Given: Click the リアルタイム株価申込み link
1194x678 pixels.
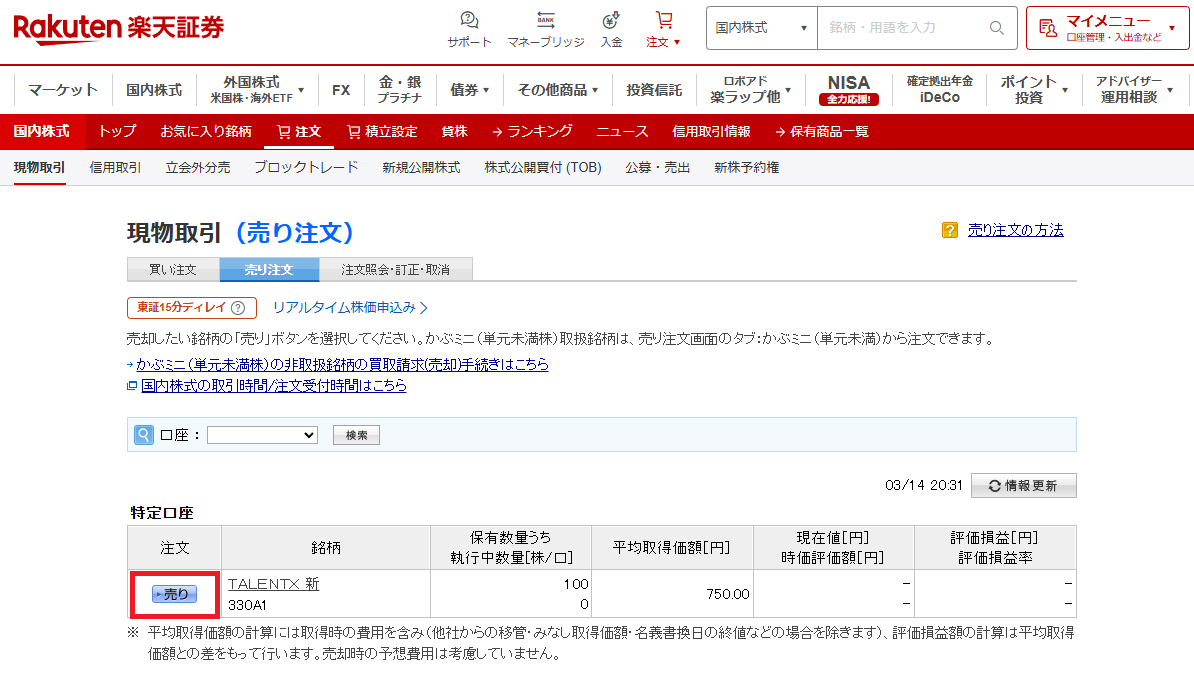Looking at the screenshot, I should (x=350, y=308).
